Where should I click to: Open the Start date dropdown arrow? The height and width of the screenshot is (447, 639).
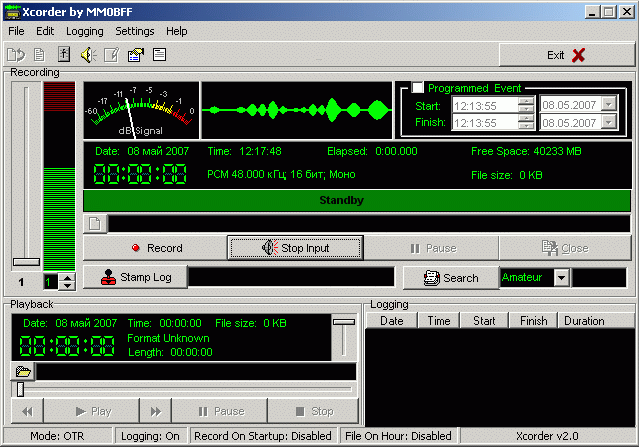coord(608,104)
